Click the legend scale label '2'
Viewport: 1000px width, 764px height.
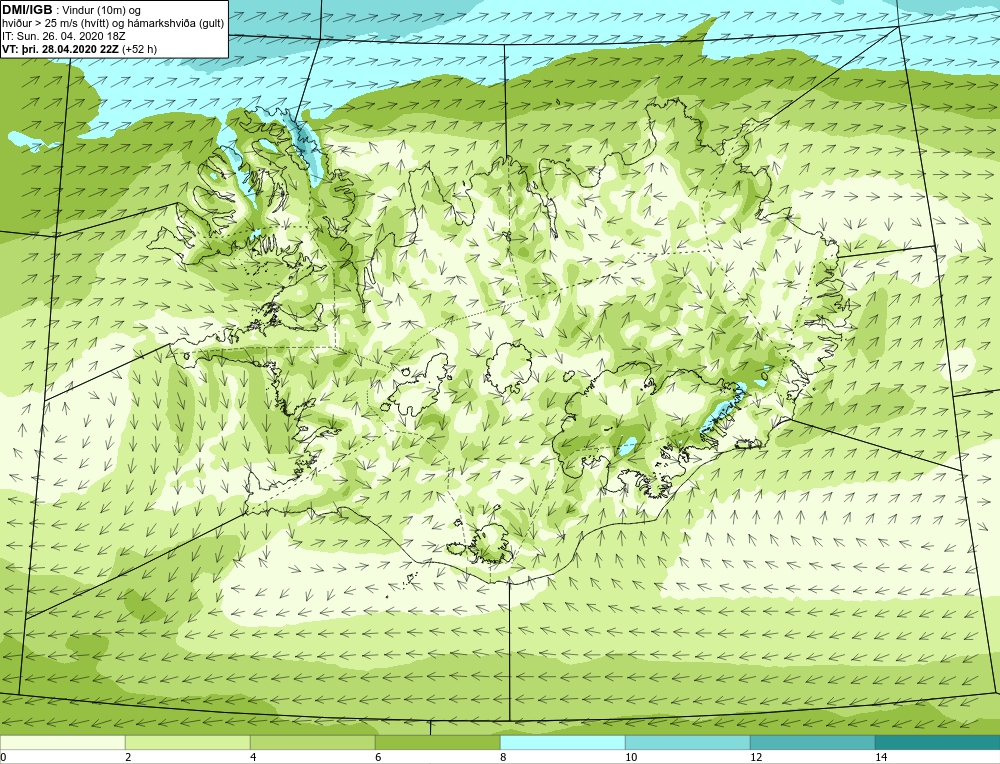128,757
